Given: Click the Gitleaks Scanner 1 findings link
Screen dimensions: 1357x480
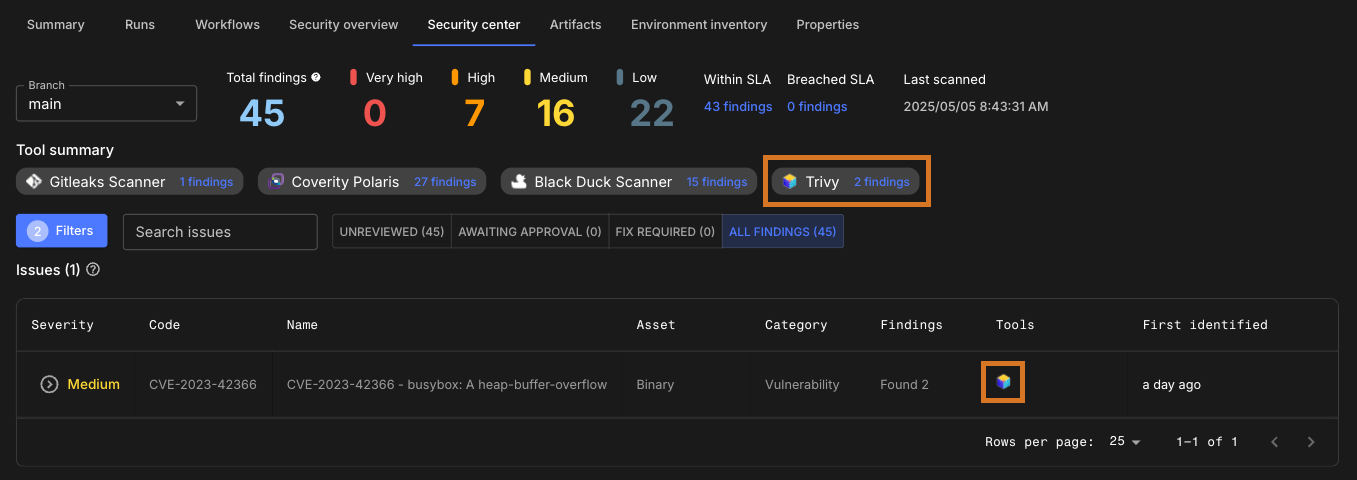Looking at the screenshot, I should (x=206, y=182).
